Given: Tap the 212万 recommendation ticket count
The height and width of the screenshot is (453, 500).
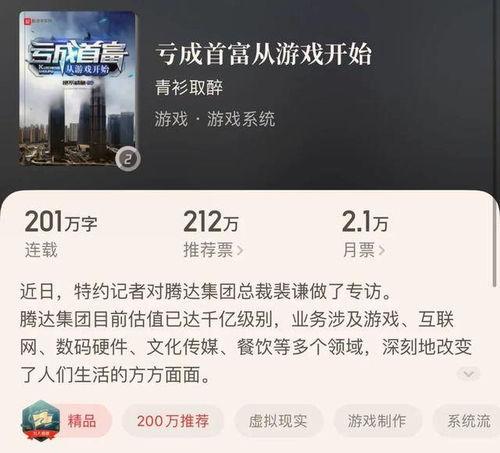Looking at the screenshot, I should click(211, 222).
